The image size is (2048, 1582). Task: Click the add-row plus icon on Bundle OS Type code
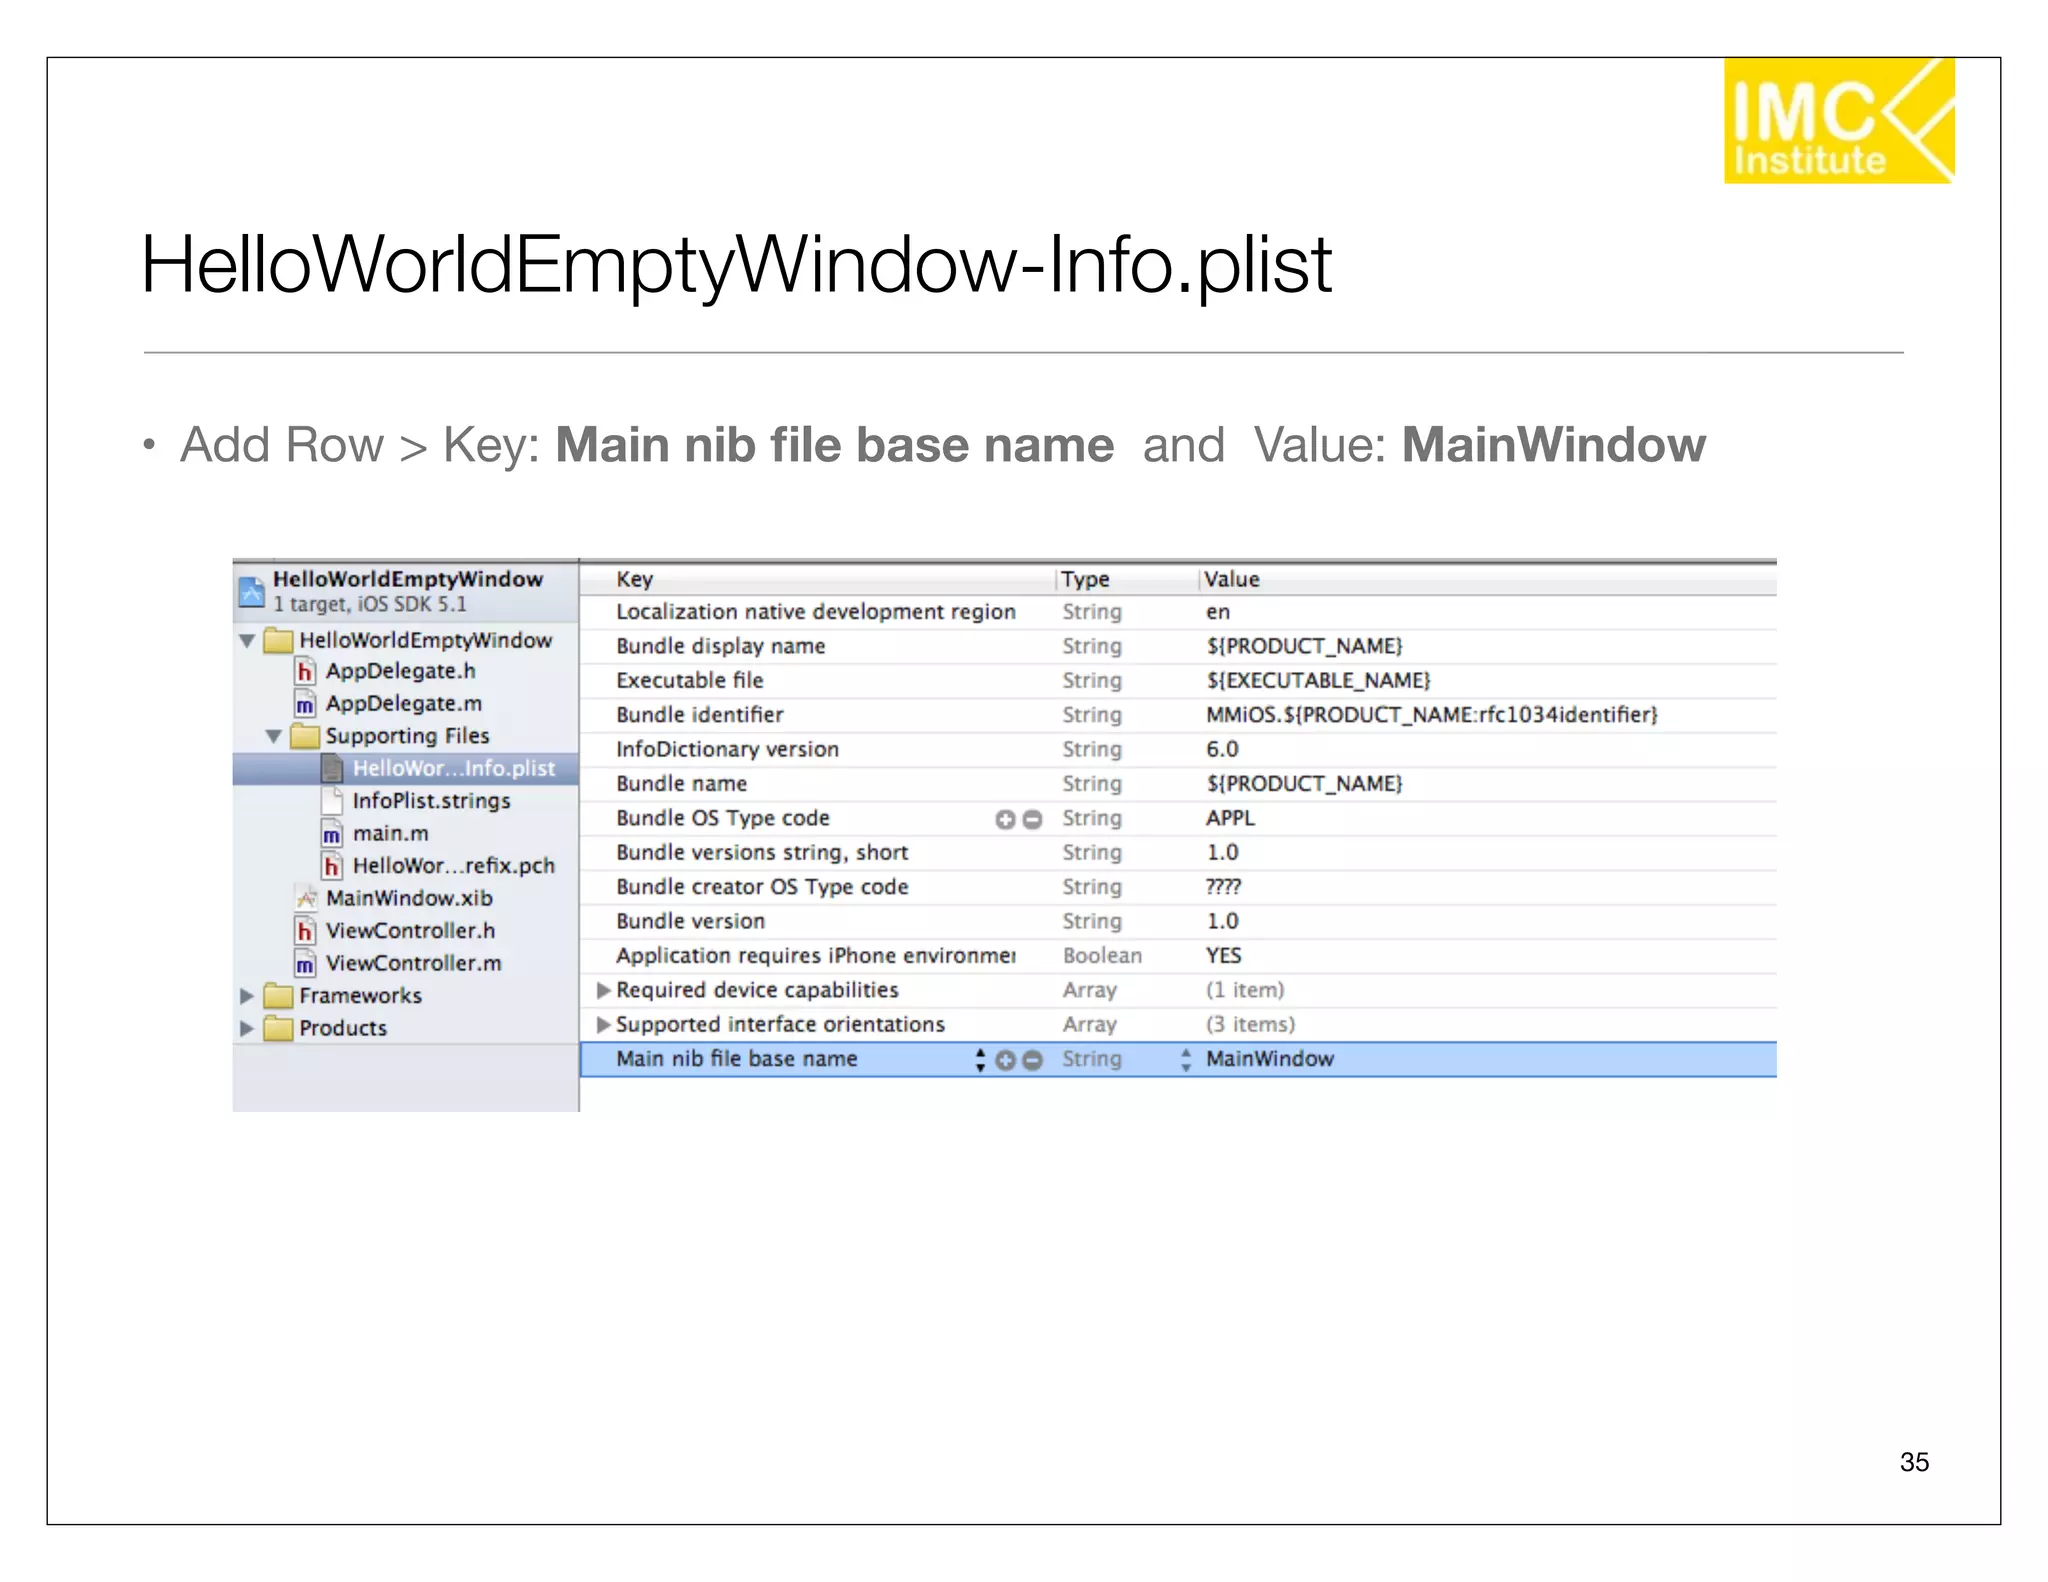[x=1005, y=820]
